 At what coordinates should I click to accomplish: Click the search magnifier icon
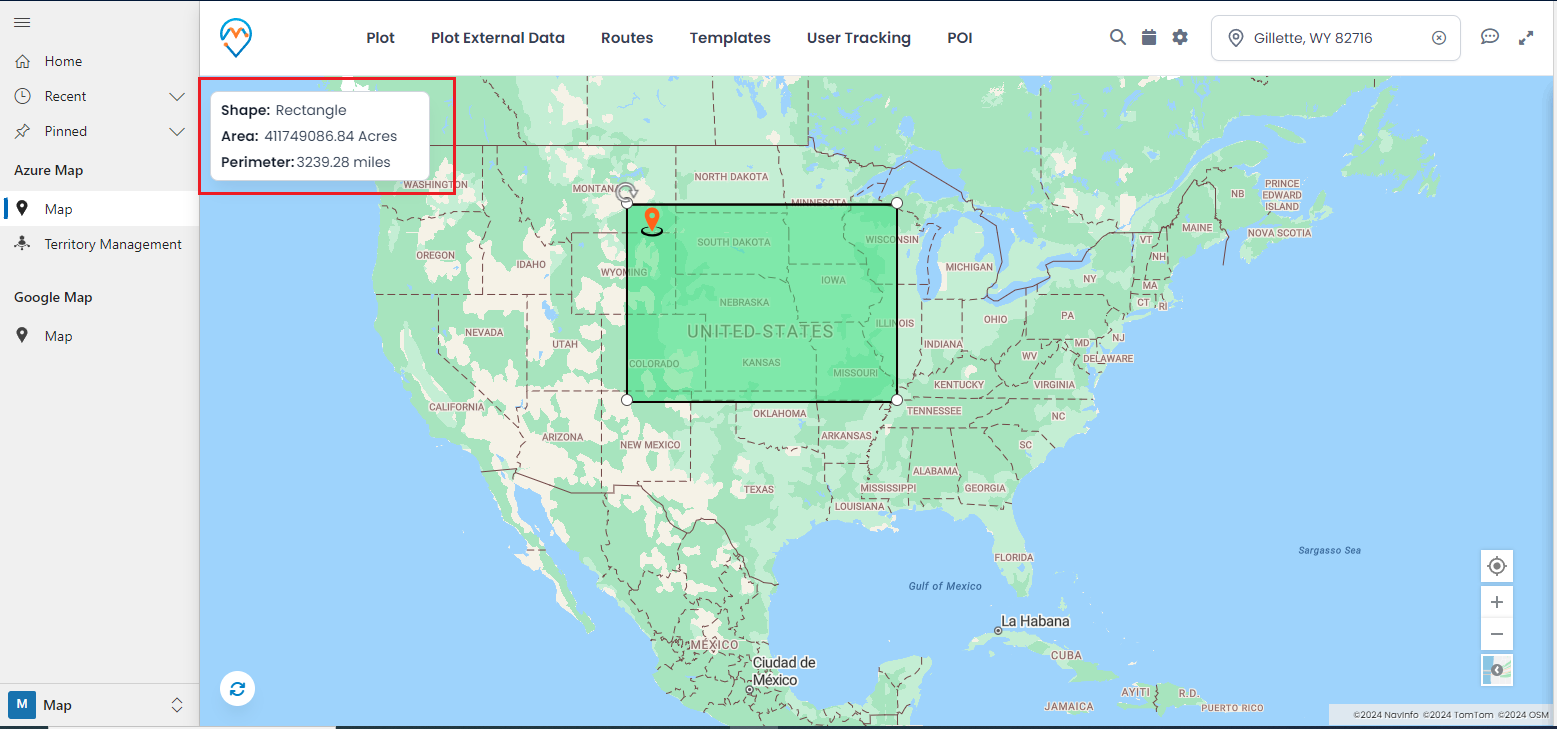(x=1118, y=37)
